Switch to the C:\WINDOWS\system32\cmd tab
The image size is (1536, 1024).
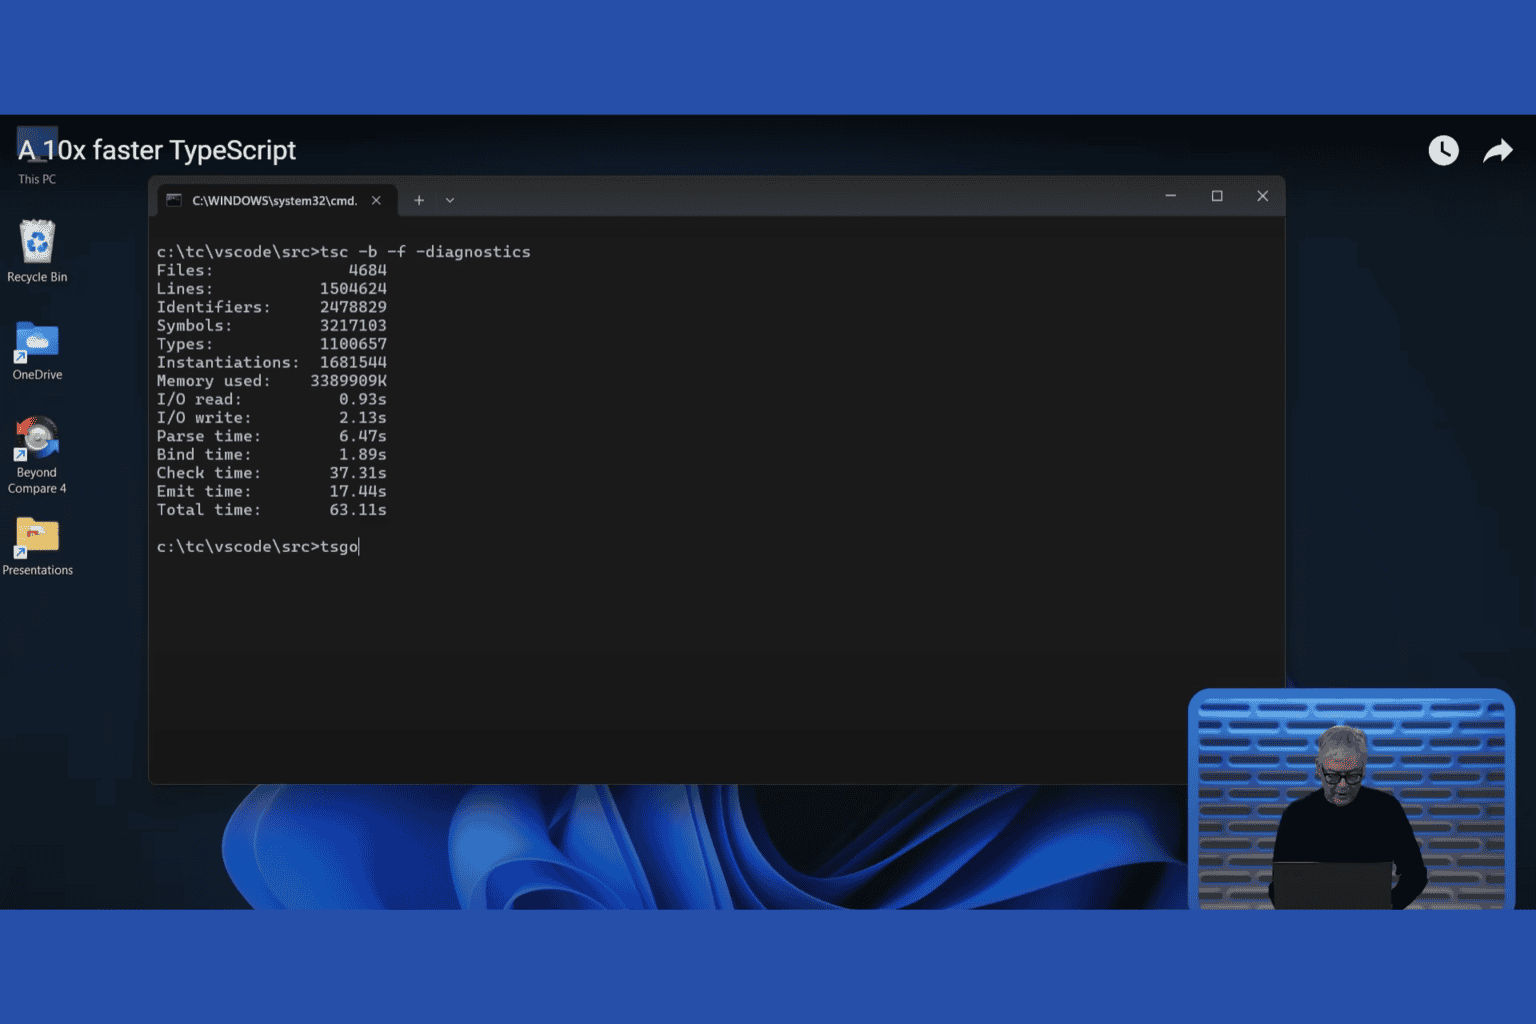[x=273, y=200]
